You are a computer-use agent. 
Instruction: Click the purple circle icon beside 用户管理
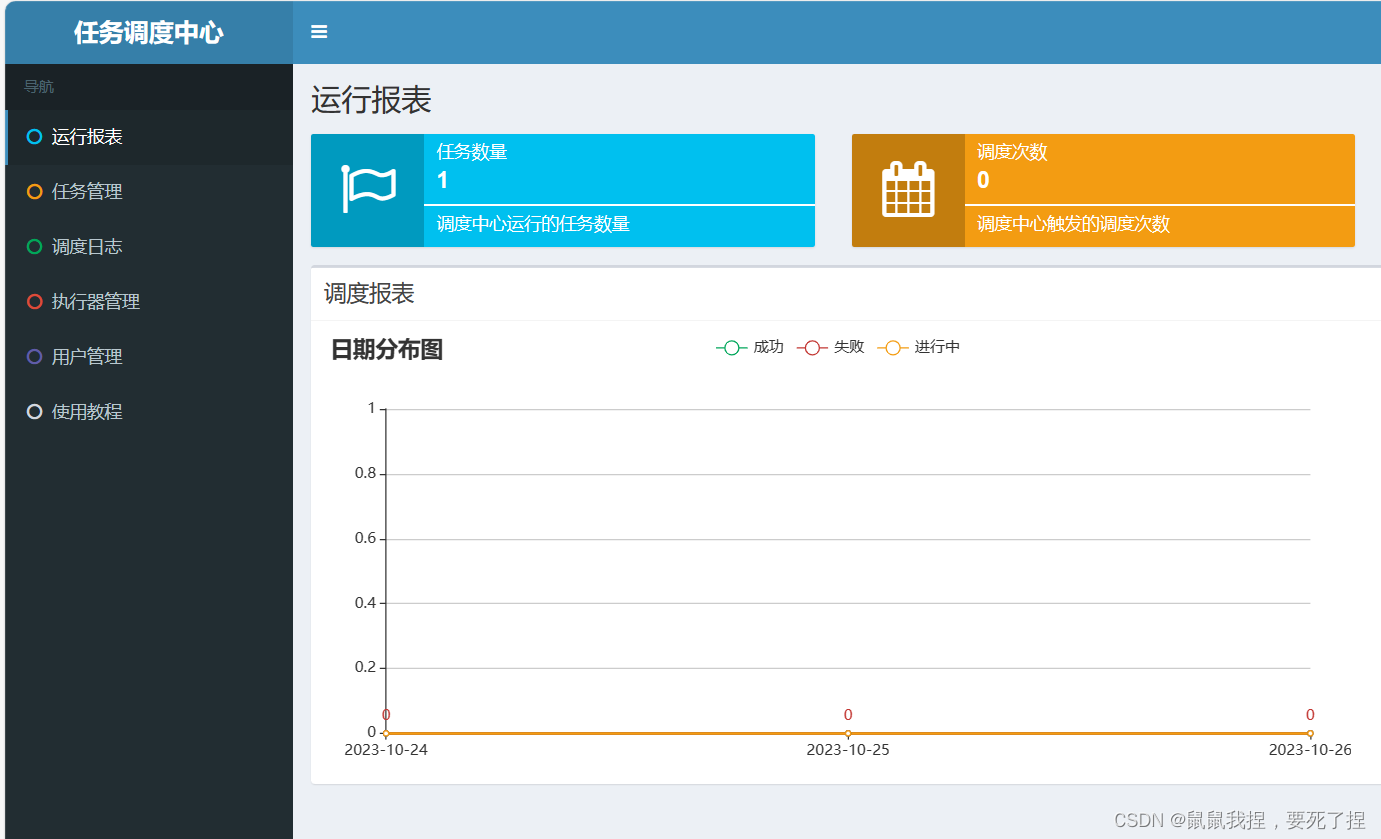coord(35,357)
